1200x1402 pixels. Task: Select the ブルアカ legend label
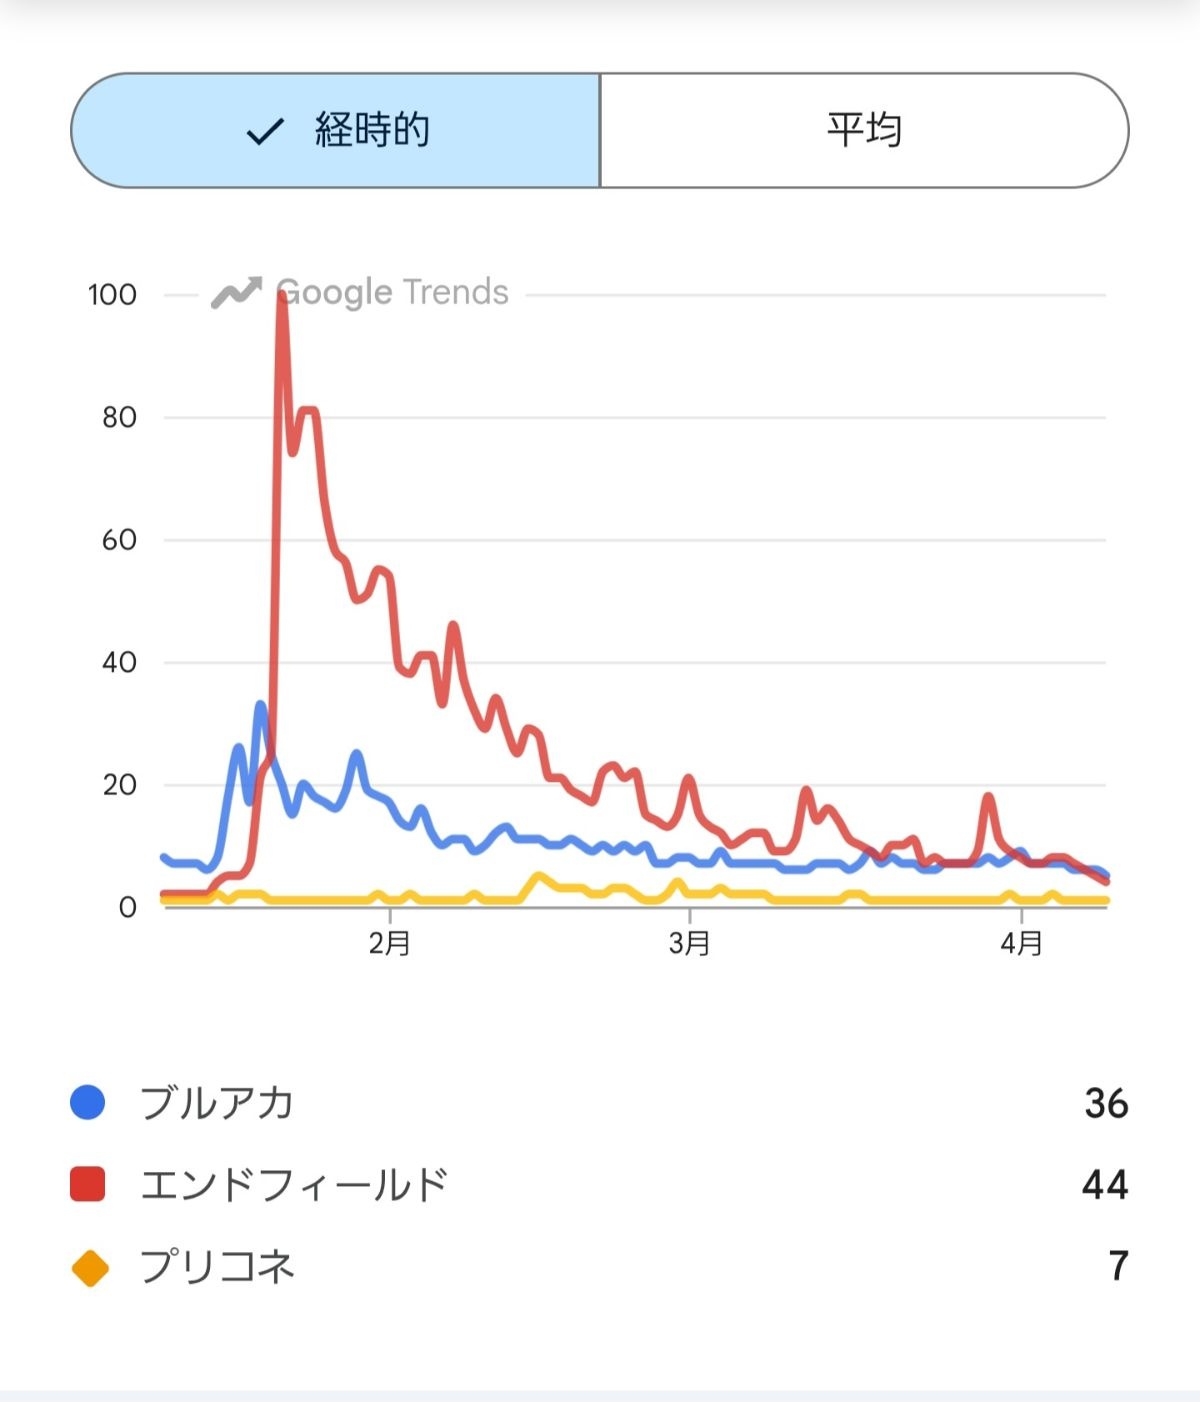pyautogui.click(x=216, y=1102)
